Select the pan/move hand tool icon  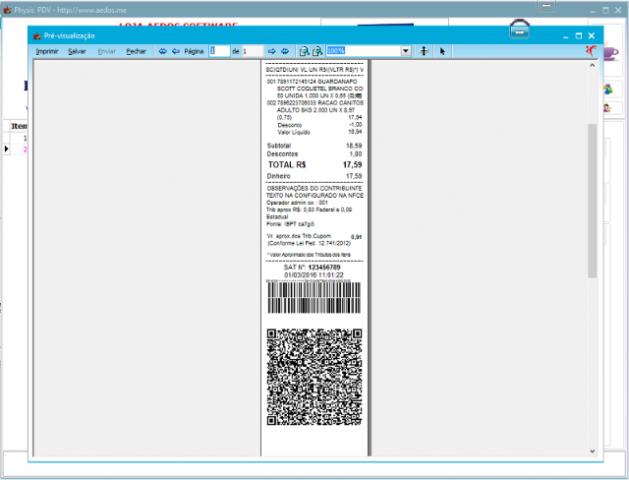point(424,51)
